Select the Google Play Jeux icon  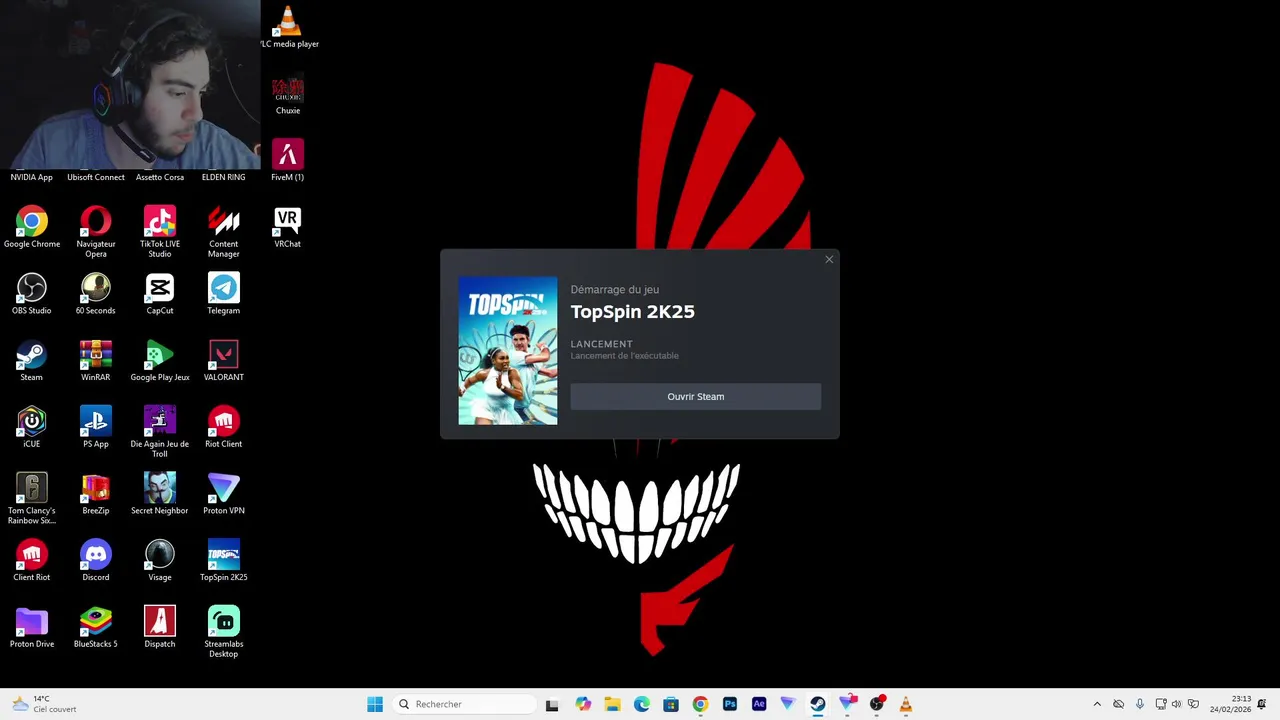(x=160, y=360)
